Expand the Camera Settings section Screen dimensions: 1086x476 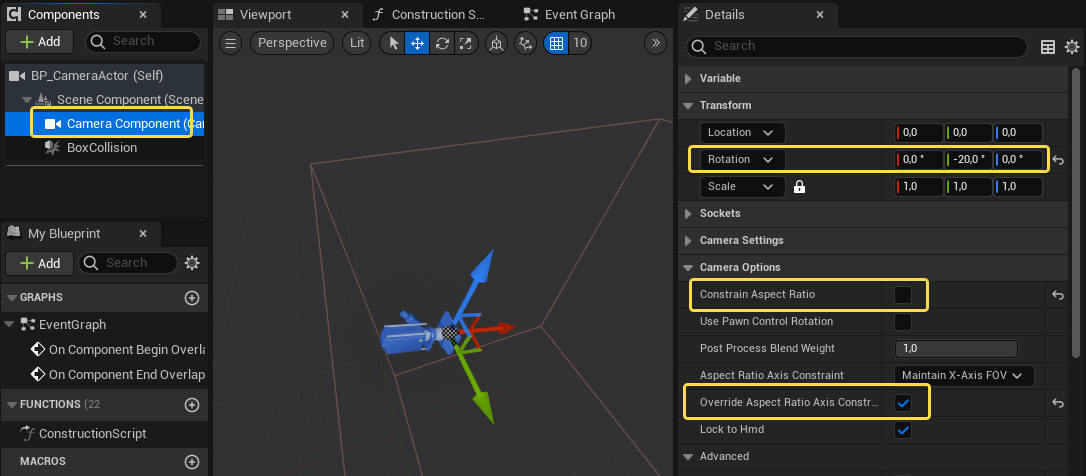coord(688,240)
